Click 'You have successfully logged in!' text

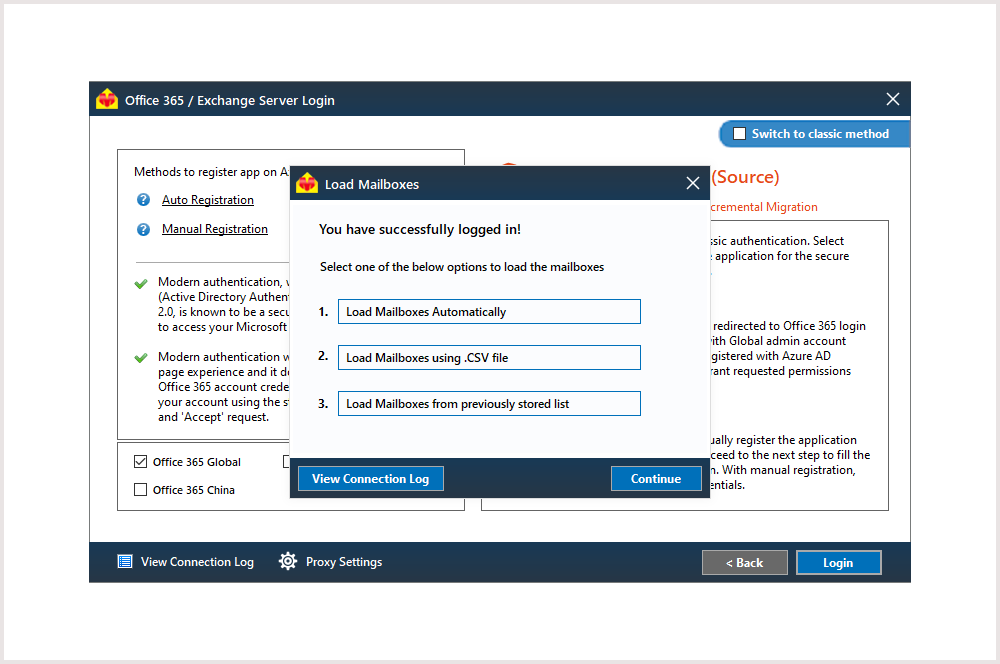click(420, 230)
